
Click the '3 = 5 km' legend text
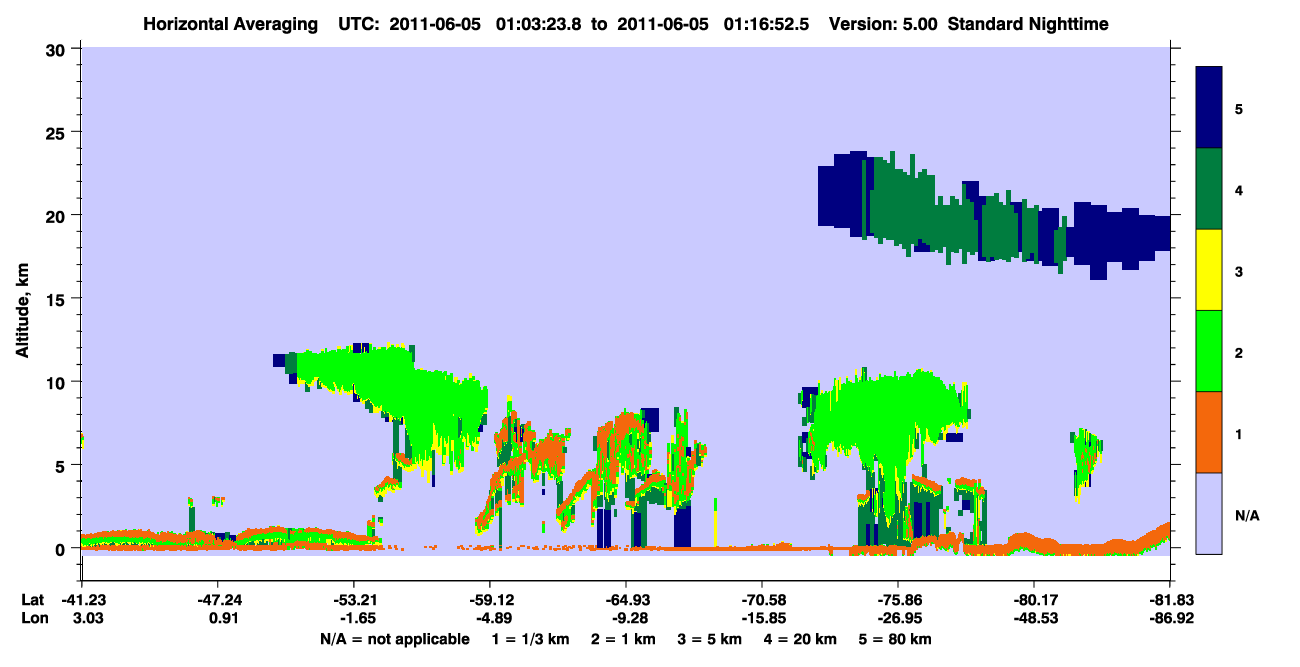(712, 639)
